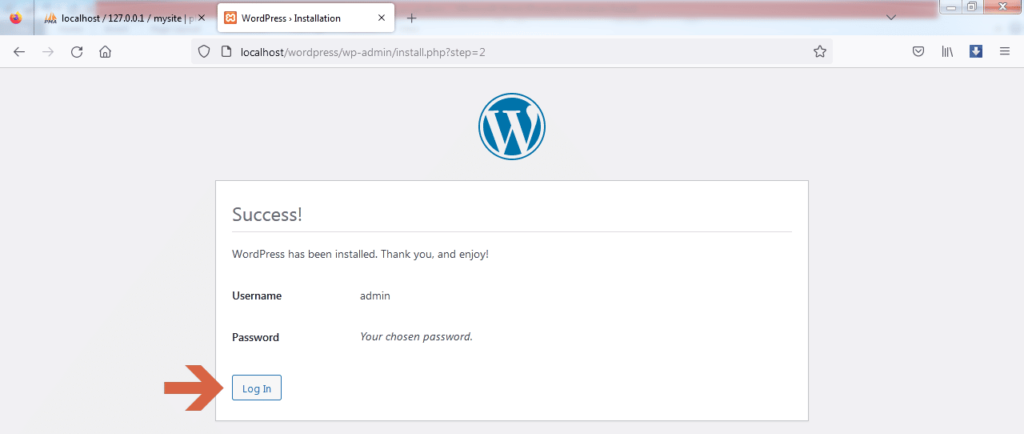Open the Pocket save icon
Viewport: 1024px width, 434px height.
tap(918, 52)
